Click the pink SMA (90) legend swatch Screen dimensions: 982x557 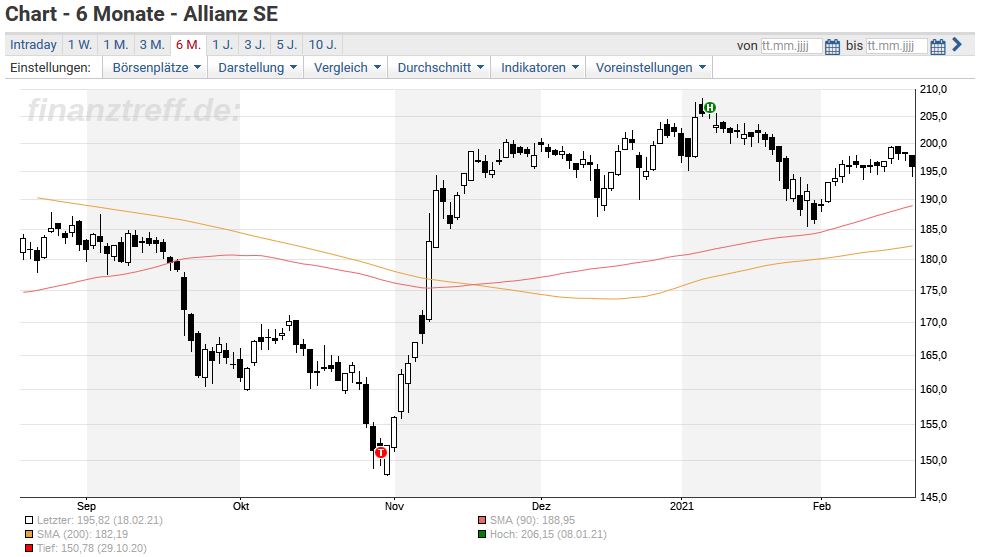tap(482, 521)
